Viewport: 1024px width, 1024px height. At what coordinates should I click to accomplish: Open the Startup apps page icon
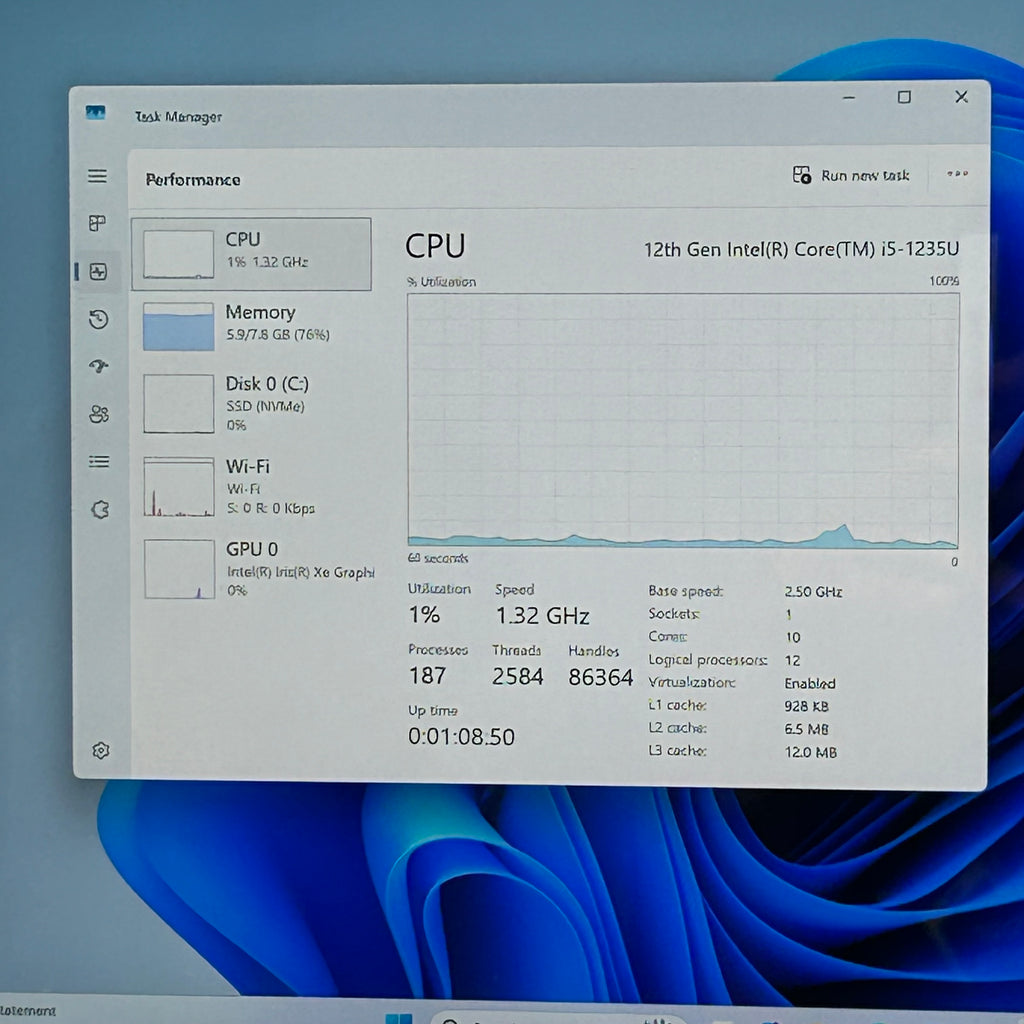coord(99,366)
